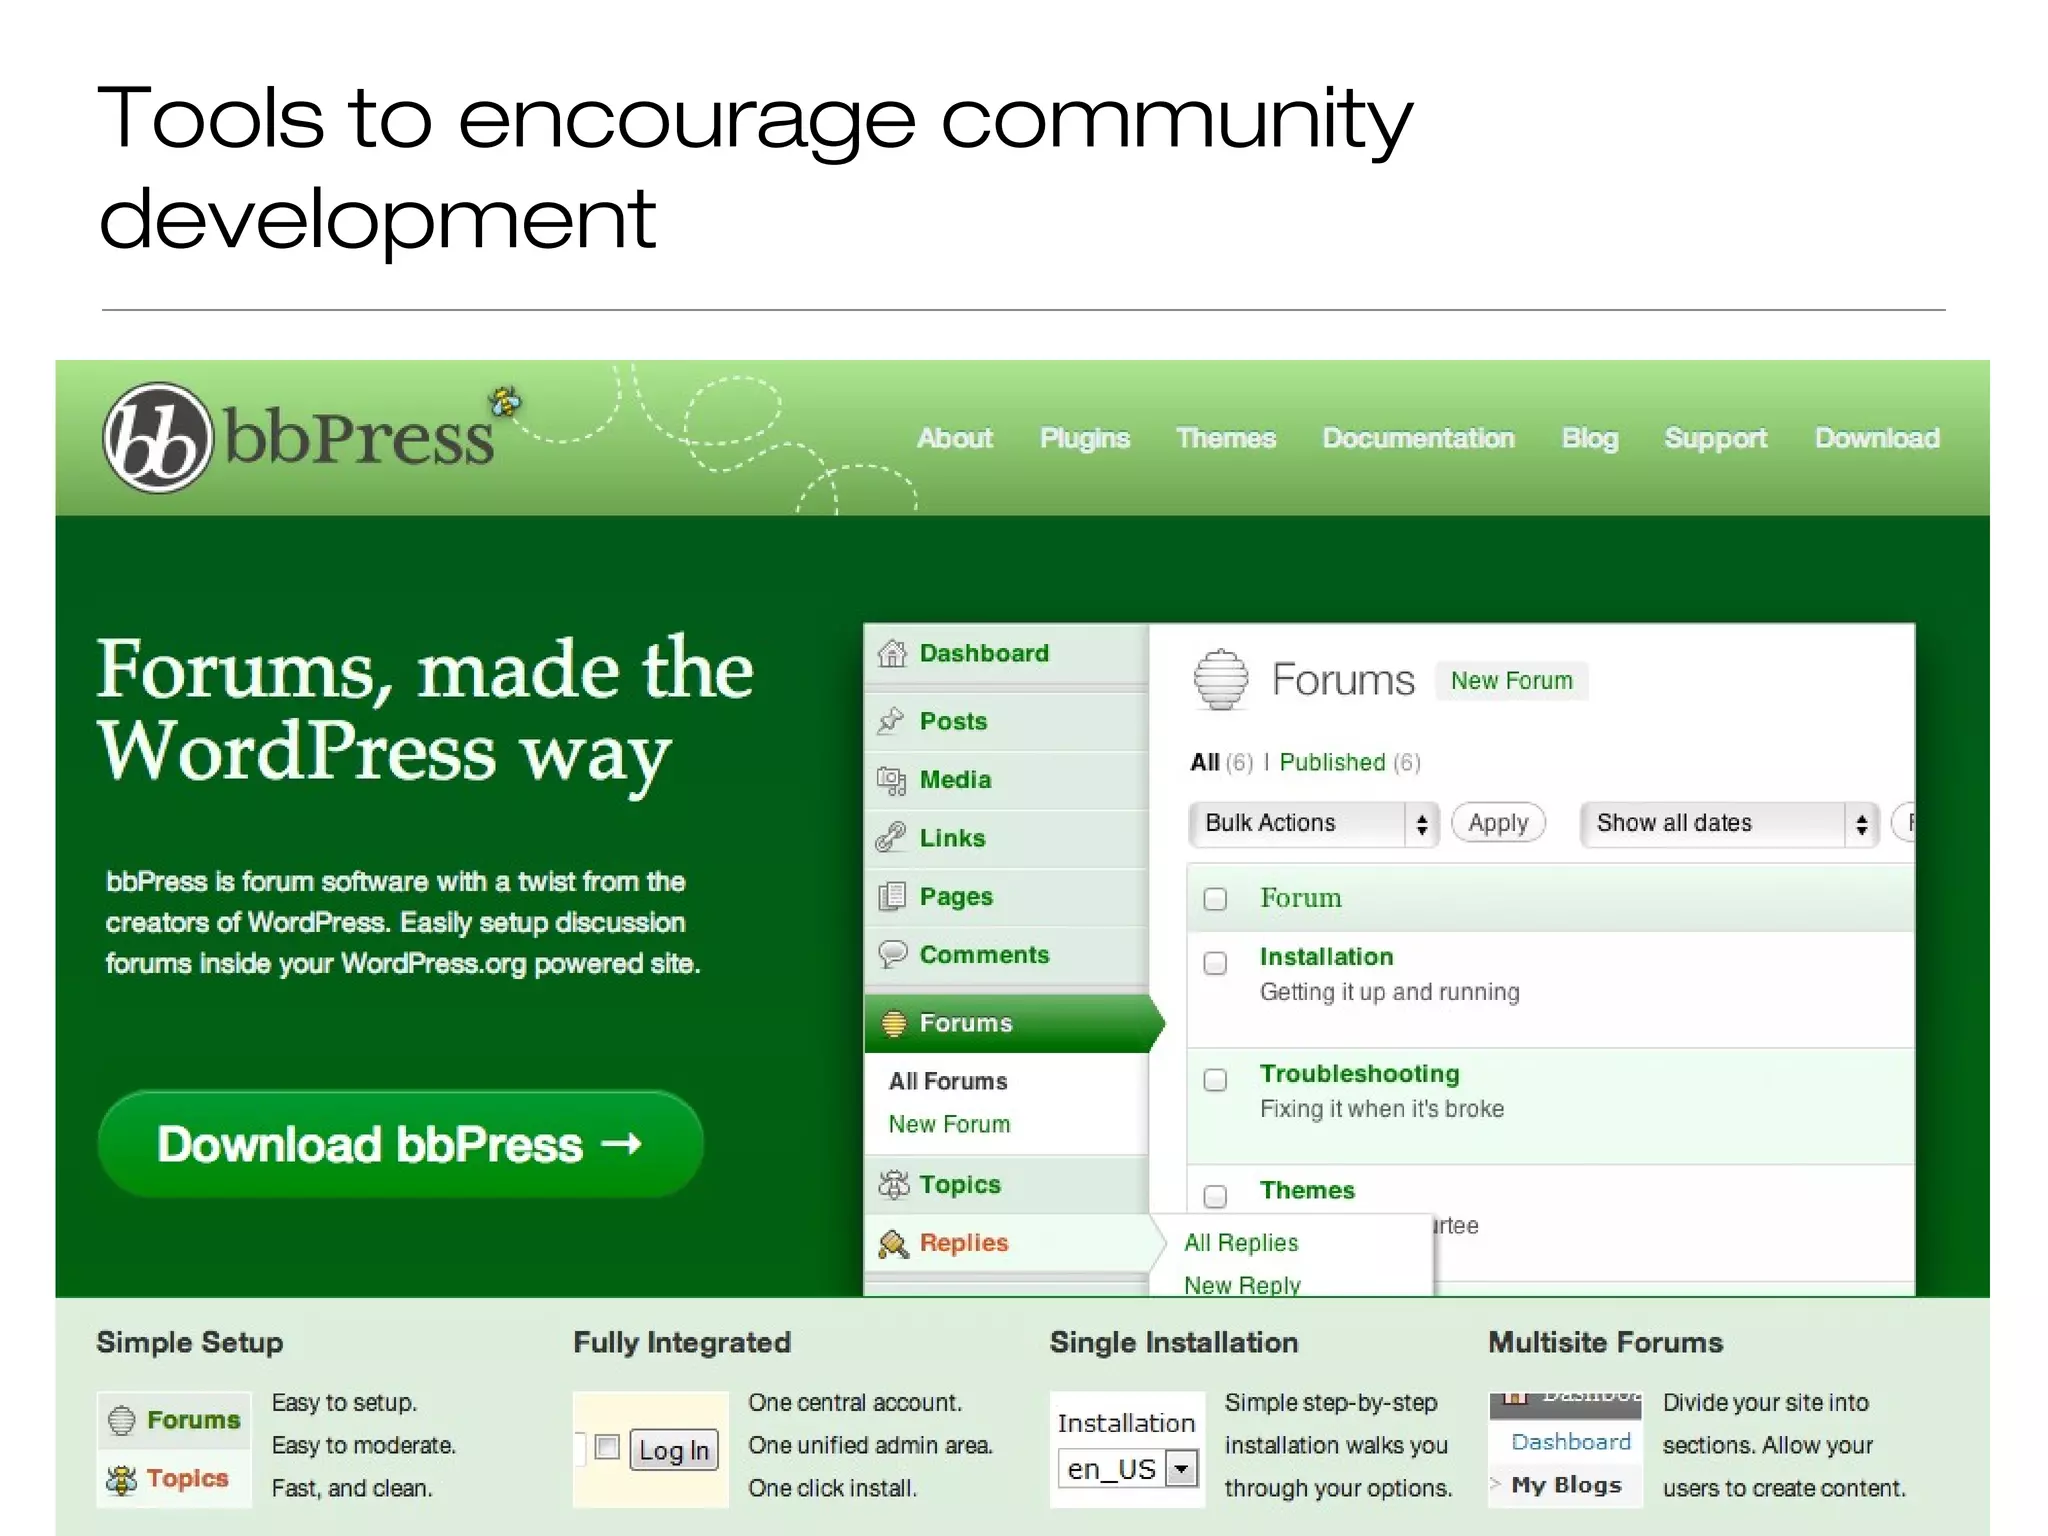
Task: Click the Links chain icon
Action: tap(891, 837)
